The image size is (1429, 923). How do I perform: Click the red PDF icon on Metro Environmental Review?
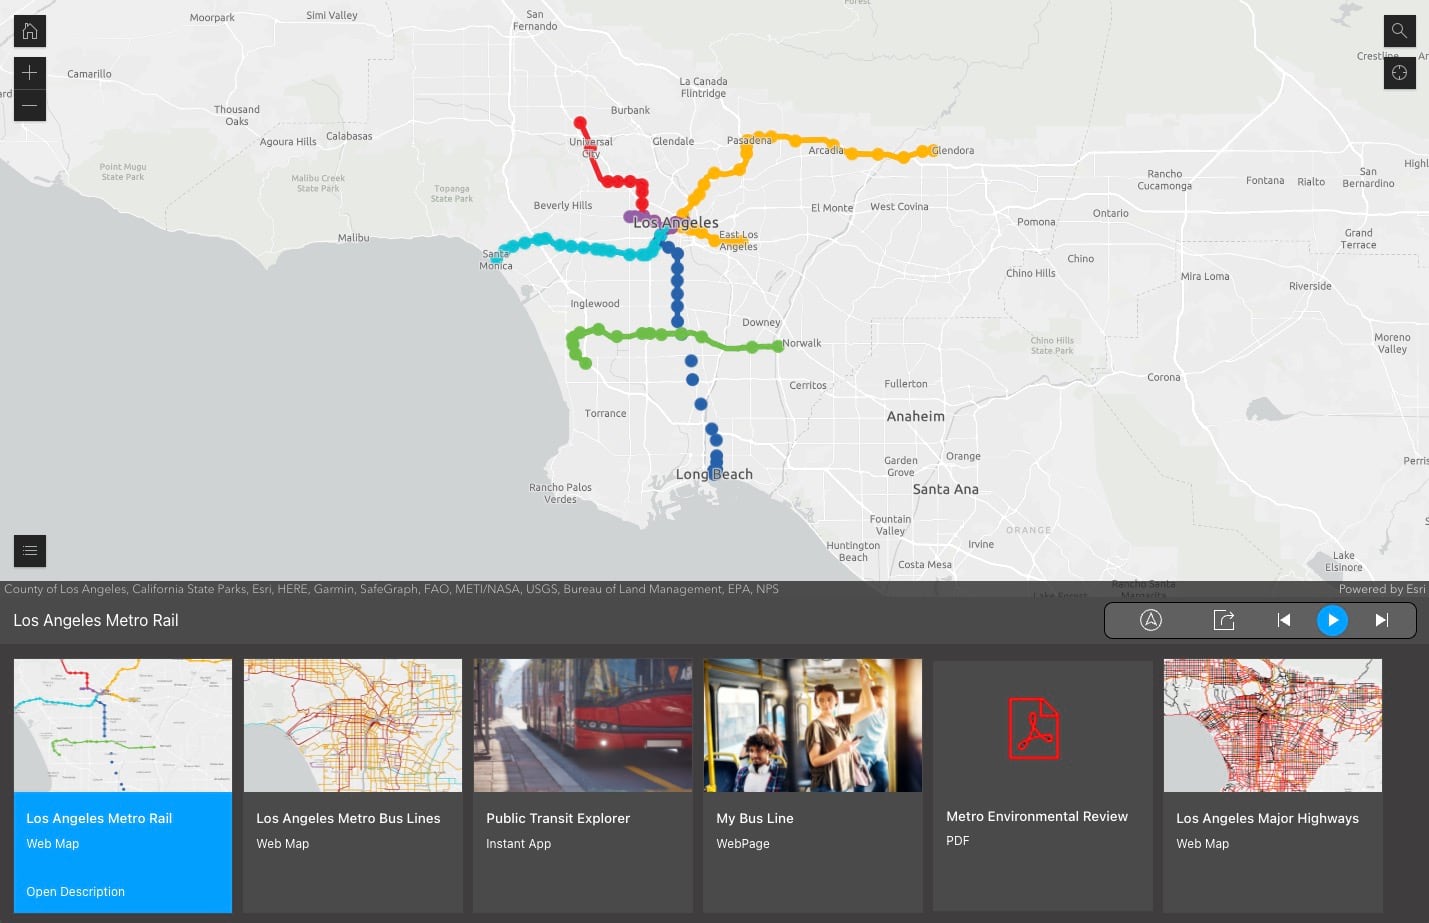[1036, 728]
